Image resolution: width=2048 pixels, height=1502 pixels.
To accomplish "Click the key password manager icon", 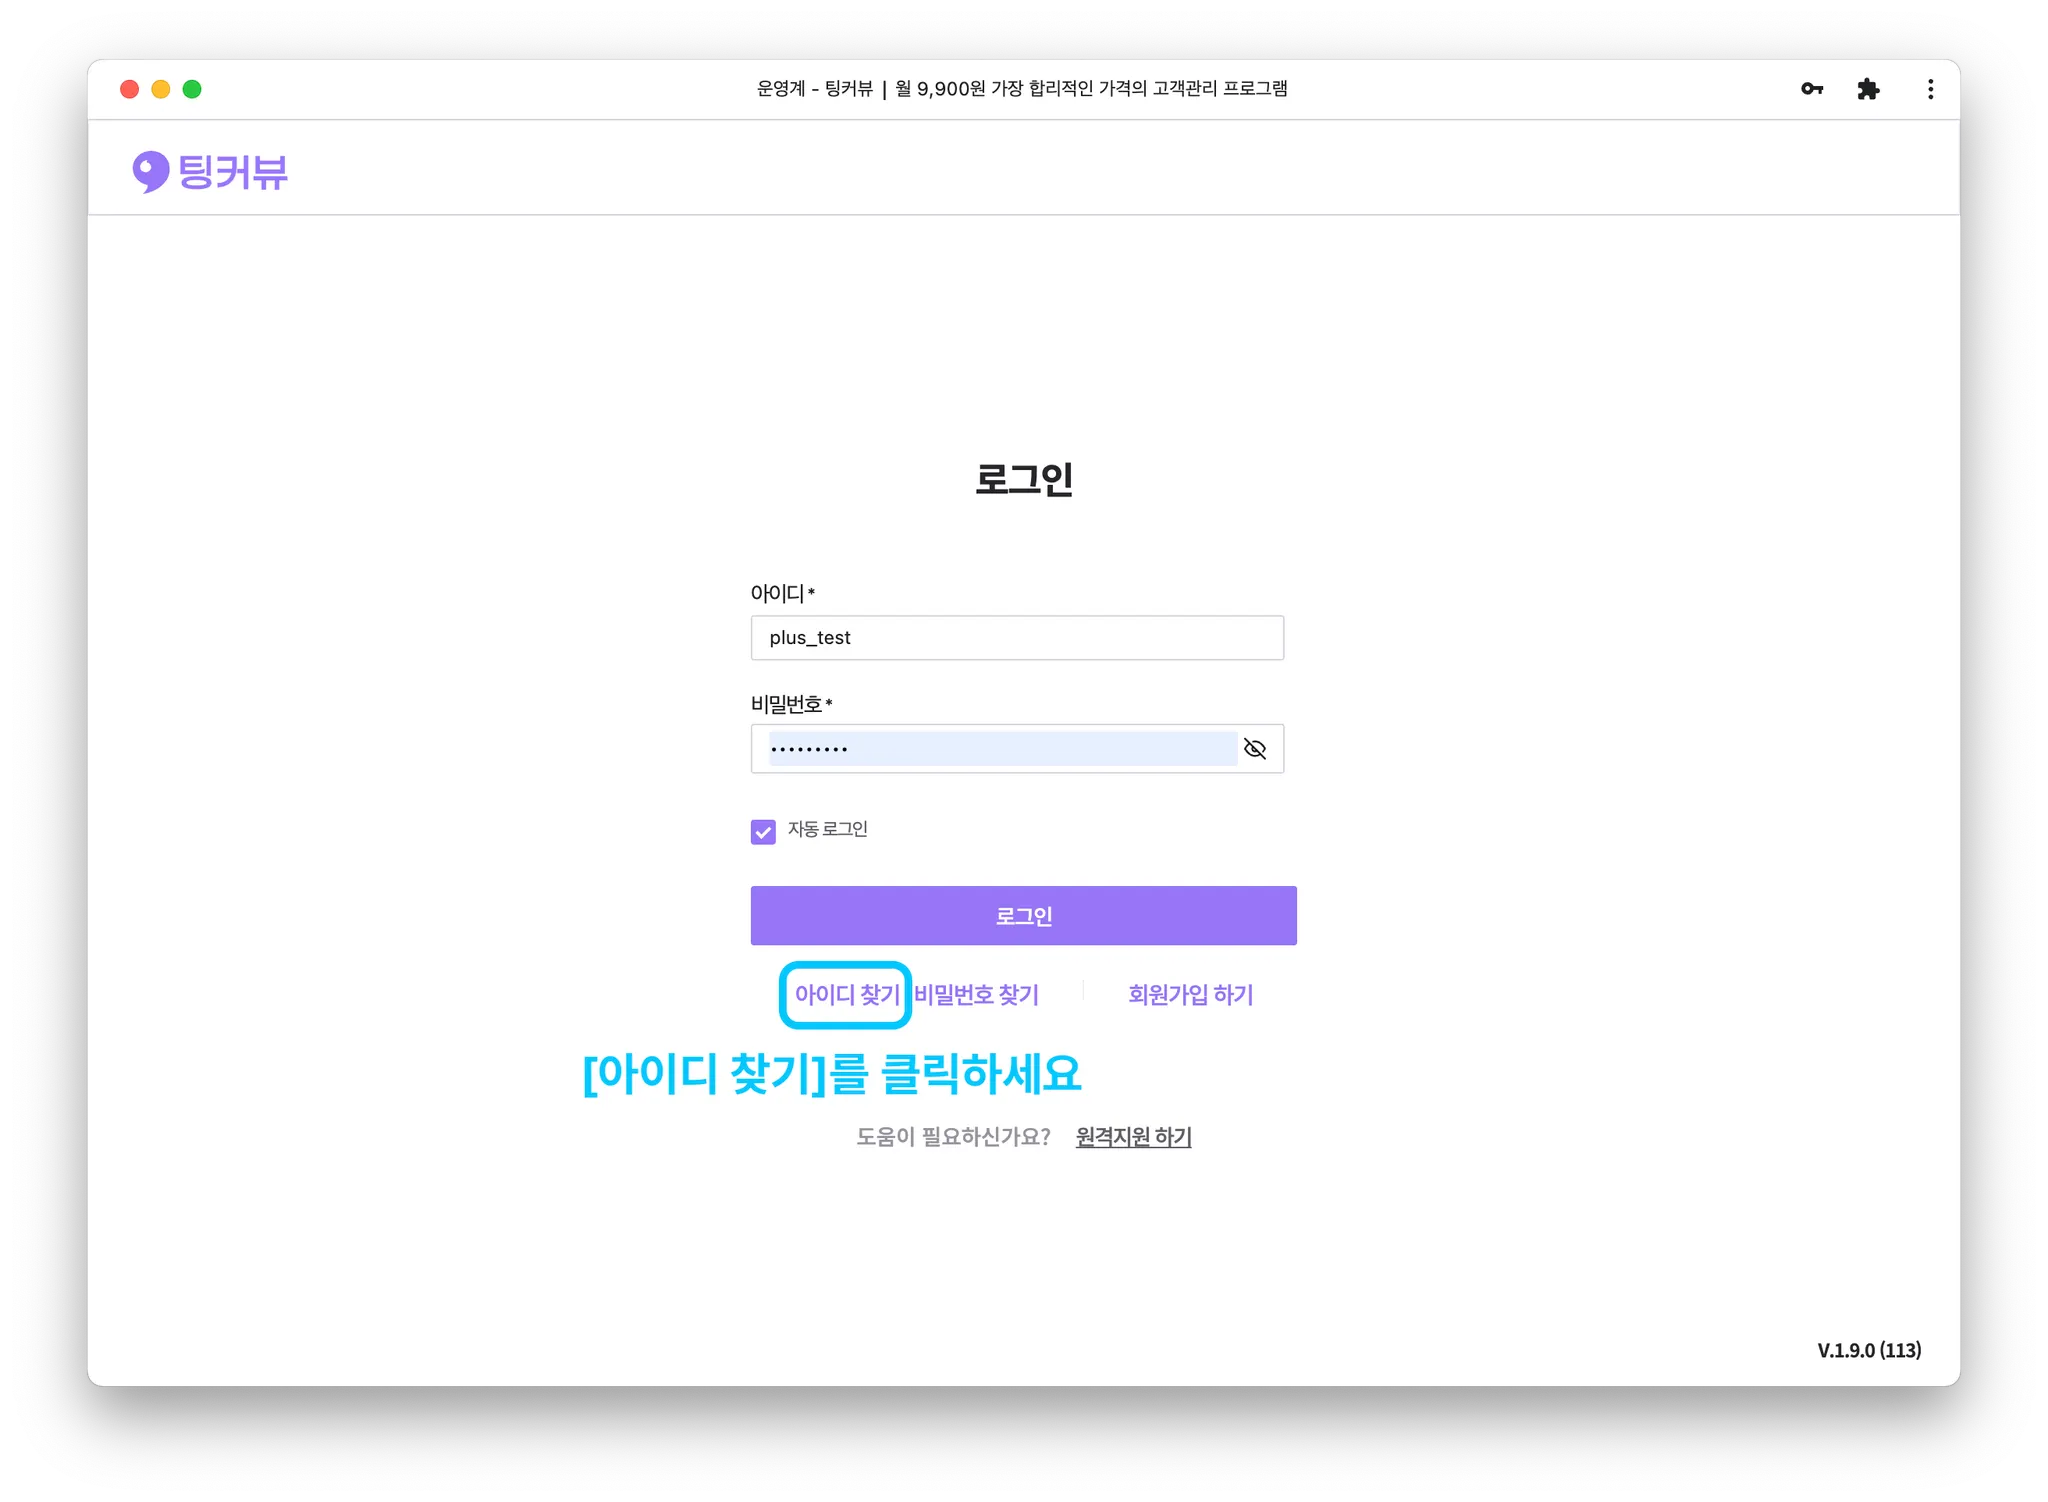I will (x=1812, y=89).
